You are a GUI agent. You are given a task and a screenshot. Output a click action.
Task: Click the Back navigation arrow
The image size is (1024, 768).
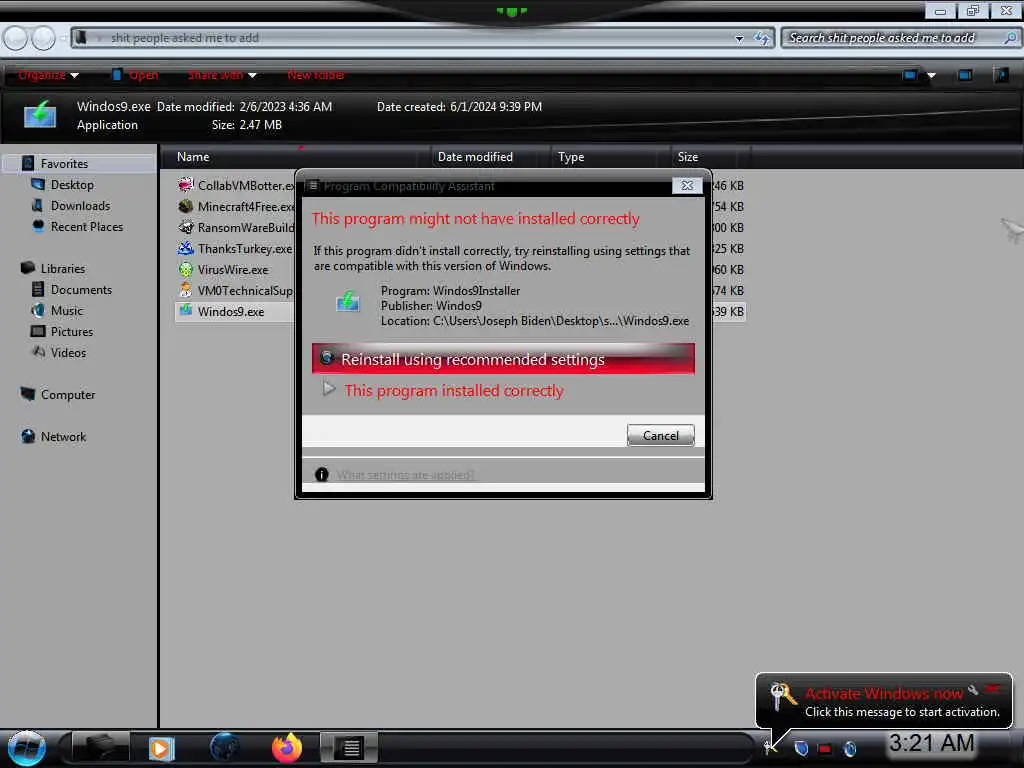point(16,39)
